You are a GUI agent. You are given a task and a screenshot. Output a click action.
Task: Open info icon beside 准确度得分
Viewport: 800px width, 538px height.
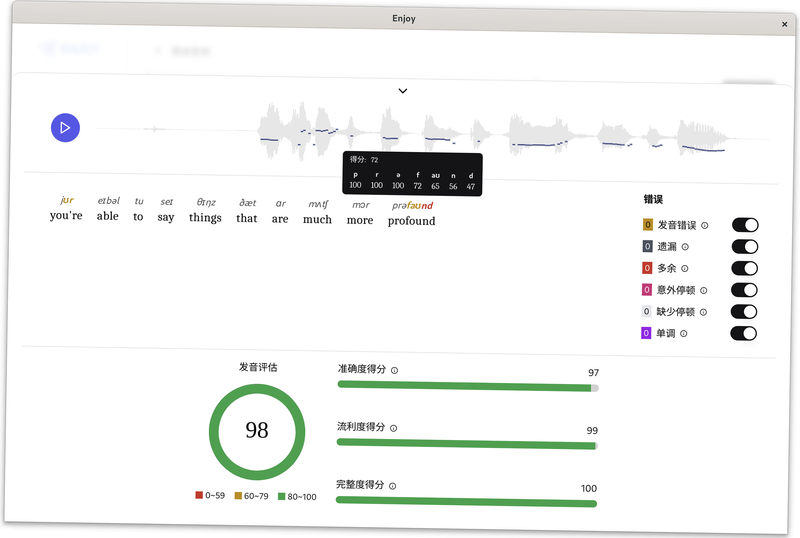394,371
